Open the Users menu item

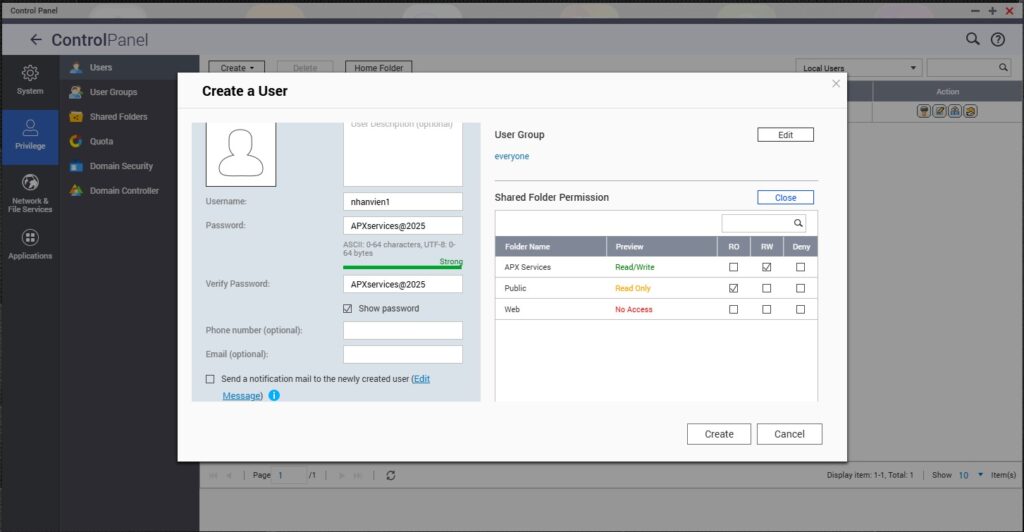point(129,67)
